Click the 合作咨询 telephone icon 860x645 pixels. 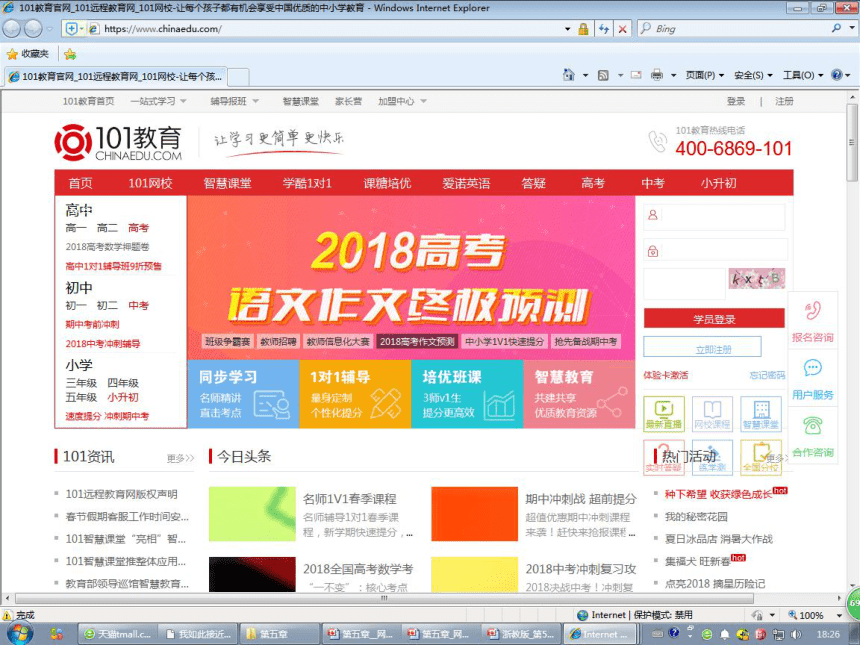(813, 426)
